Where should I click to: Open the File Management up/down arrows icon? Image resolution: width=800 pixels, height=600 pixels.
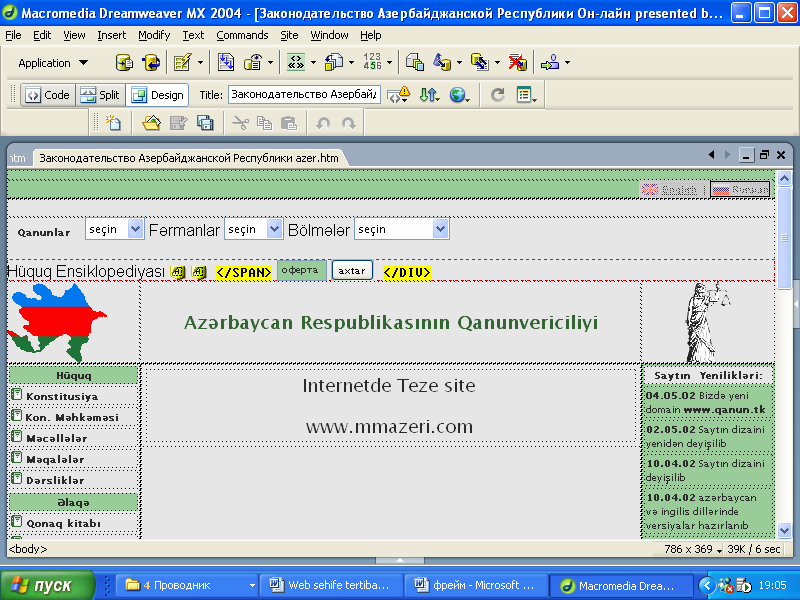tap(429, 94)
